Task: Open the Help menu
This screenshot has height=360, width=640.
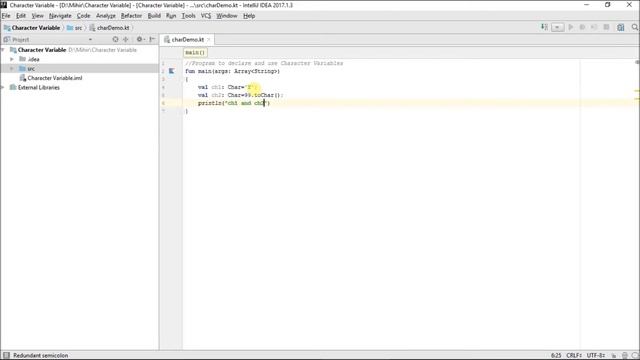Action: (249, 16)
